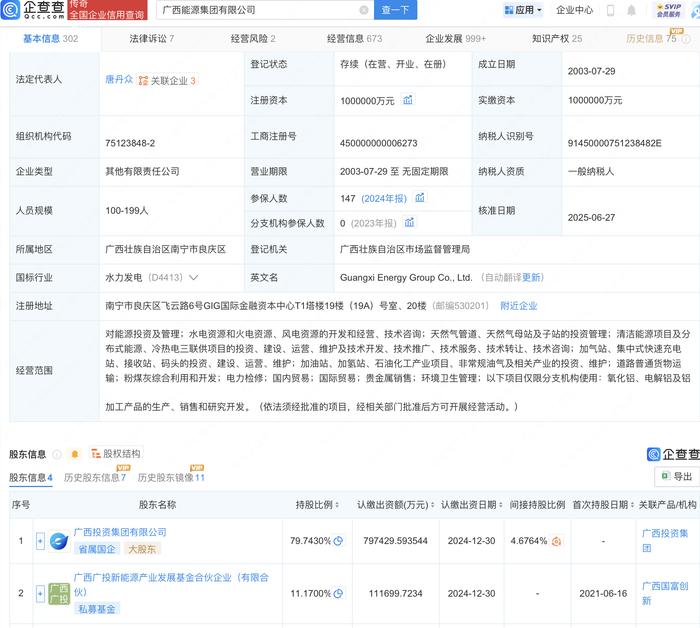Open notifications via the header bell icon

tap(631, 10)
